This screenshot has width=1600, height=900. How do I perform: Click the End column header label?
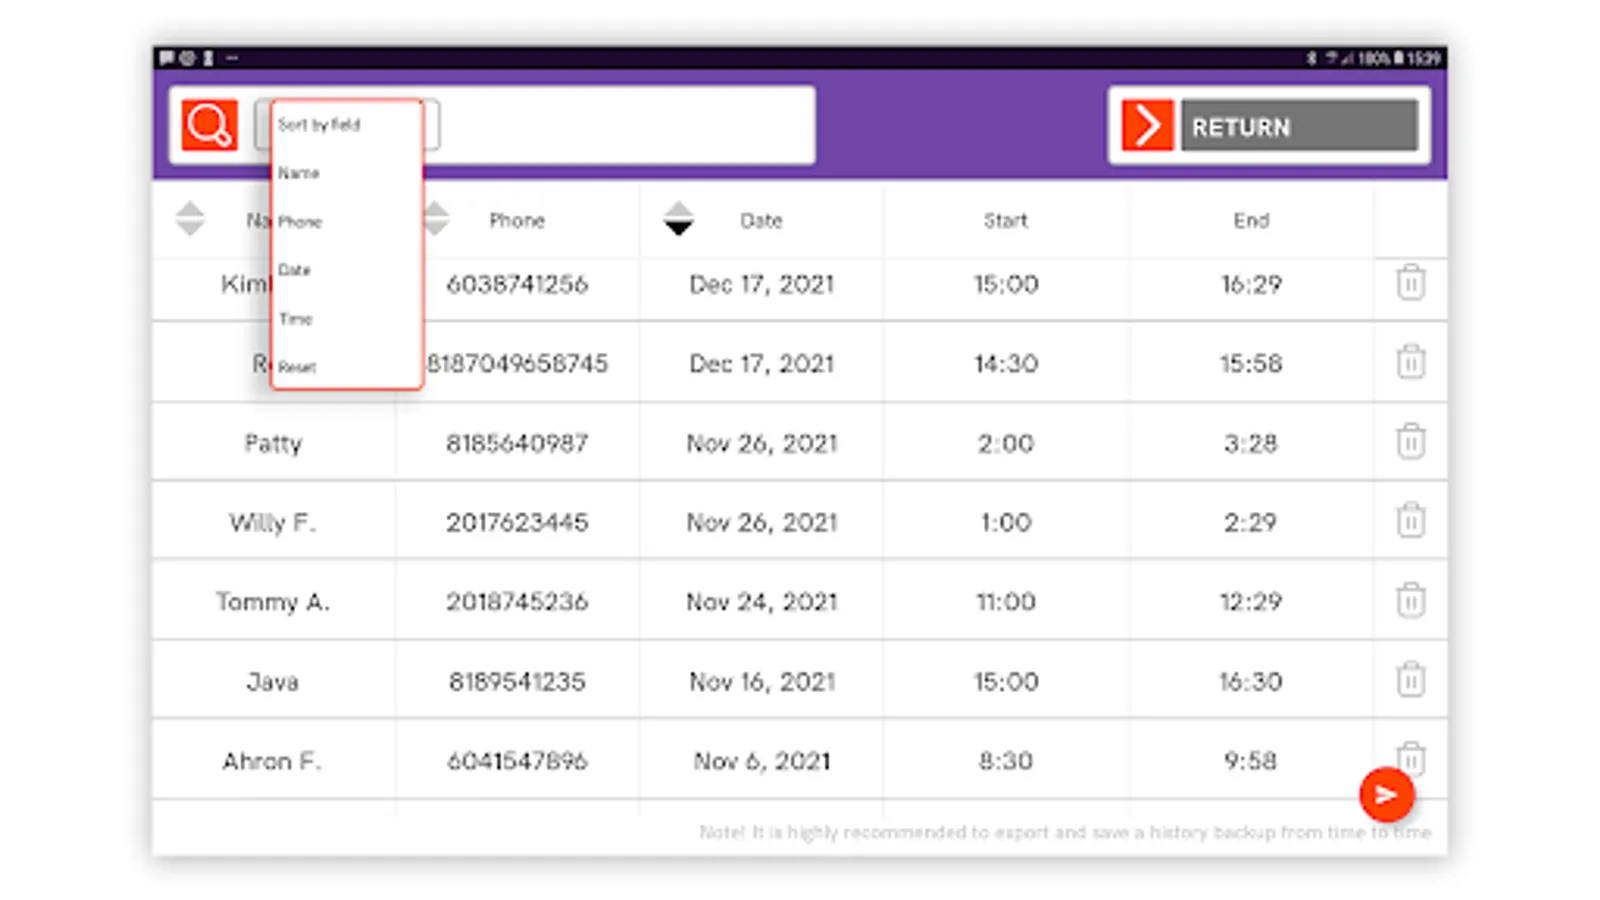(1251, 220)
